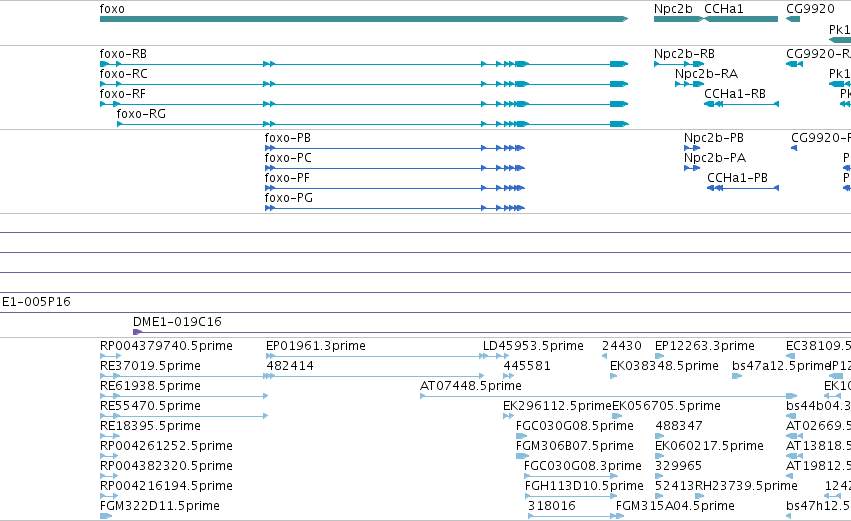Select the EK038348.5prime EST

pyautogui.click(x=613, y=376)
